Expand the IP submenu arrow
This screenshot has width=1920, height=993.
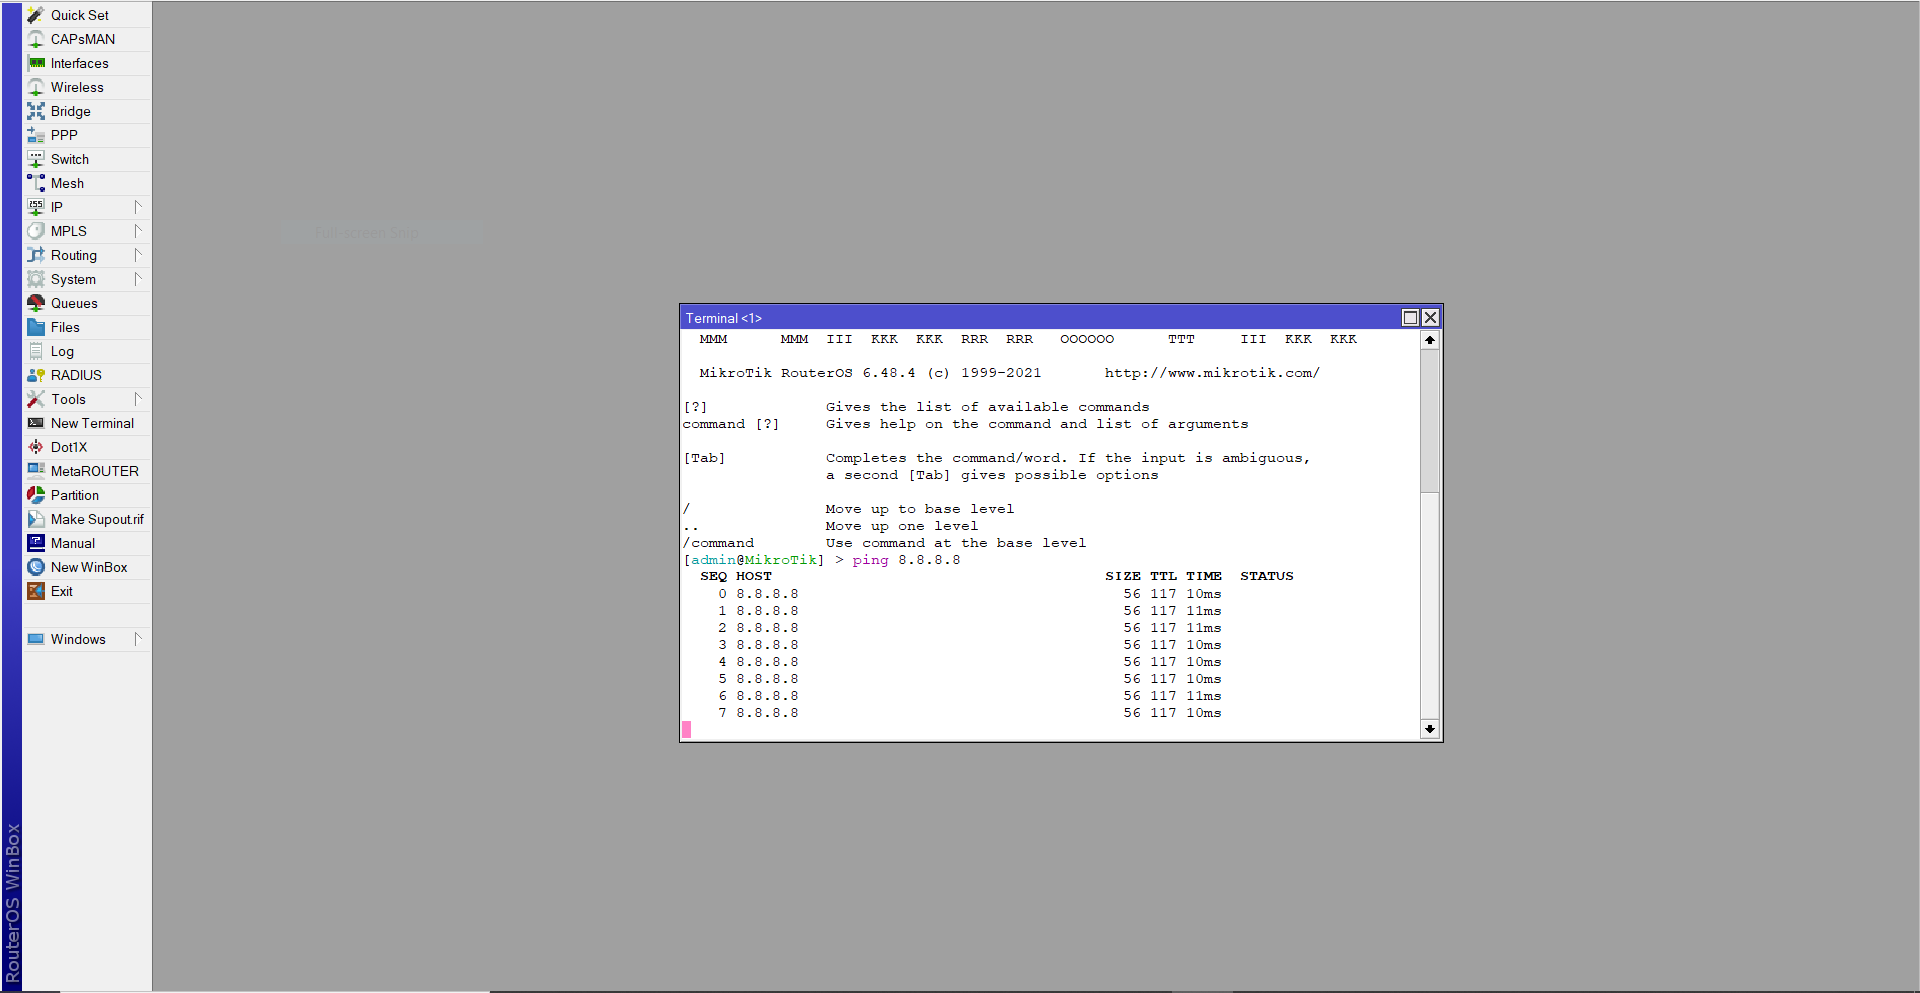coord(138,207)
